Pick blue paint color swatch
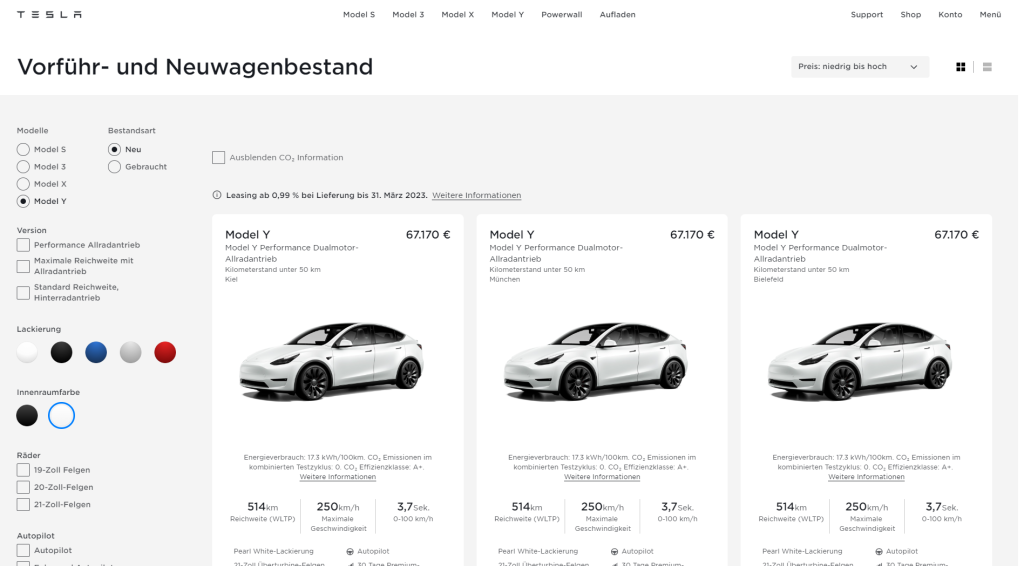The image size is (1024, 566). (96, 353)
